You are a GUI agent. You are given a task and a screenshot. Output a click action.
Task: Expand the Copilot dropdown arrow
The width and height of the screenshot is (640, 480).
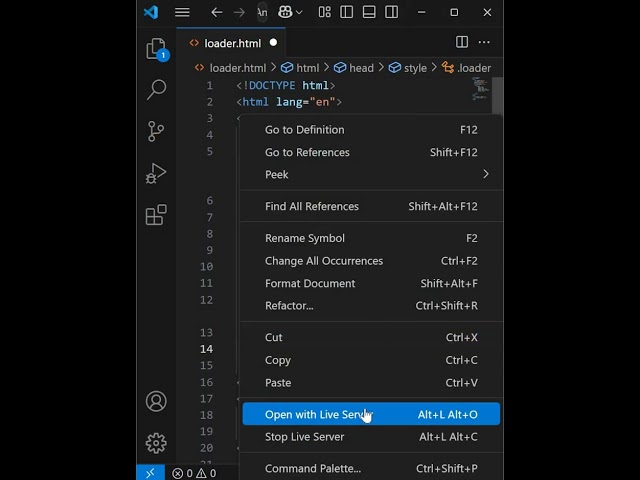[x=299, y=13]
